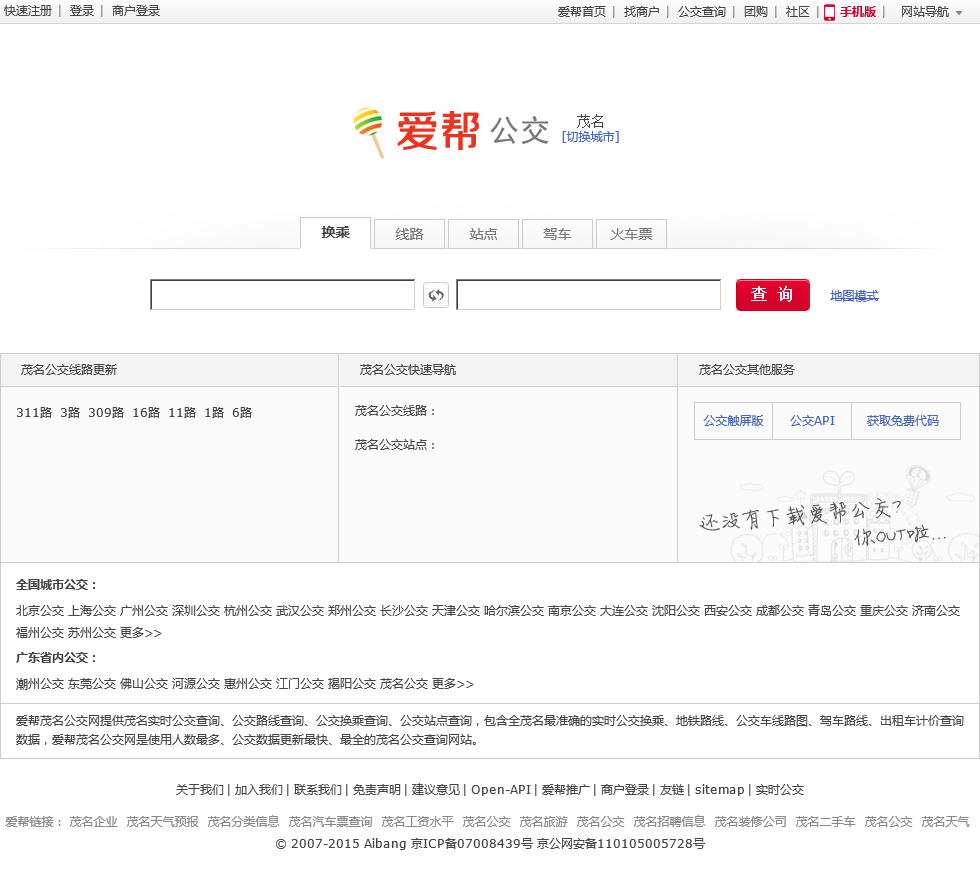Open 茂名二手车 footer link
The image size is (980, 891).
pos(825,822)
